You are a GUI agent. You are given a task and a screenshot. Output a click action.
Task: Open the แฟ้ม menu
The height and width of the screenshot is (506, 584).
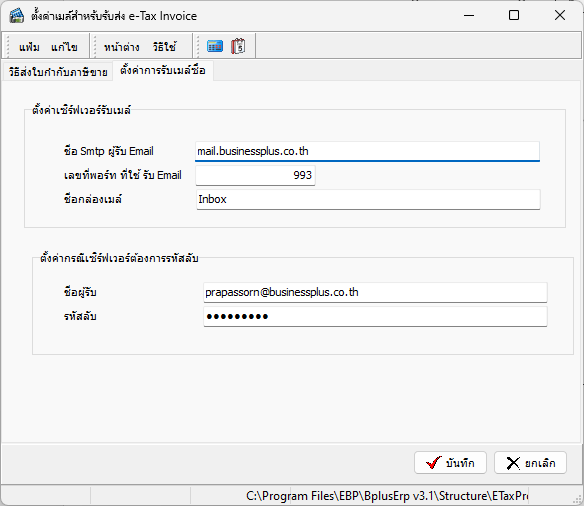tap(29, 47)
